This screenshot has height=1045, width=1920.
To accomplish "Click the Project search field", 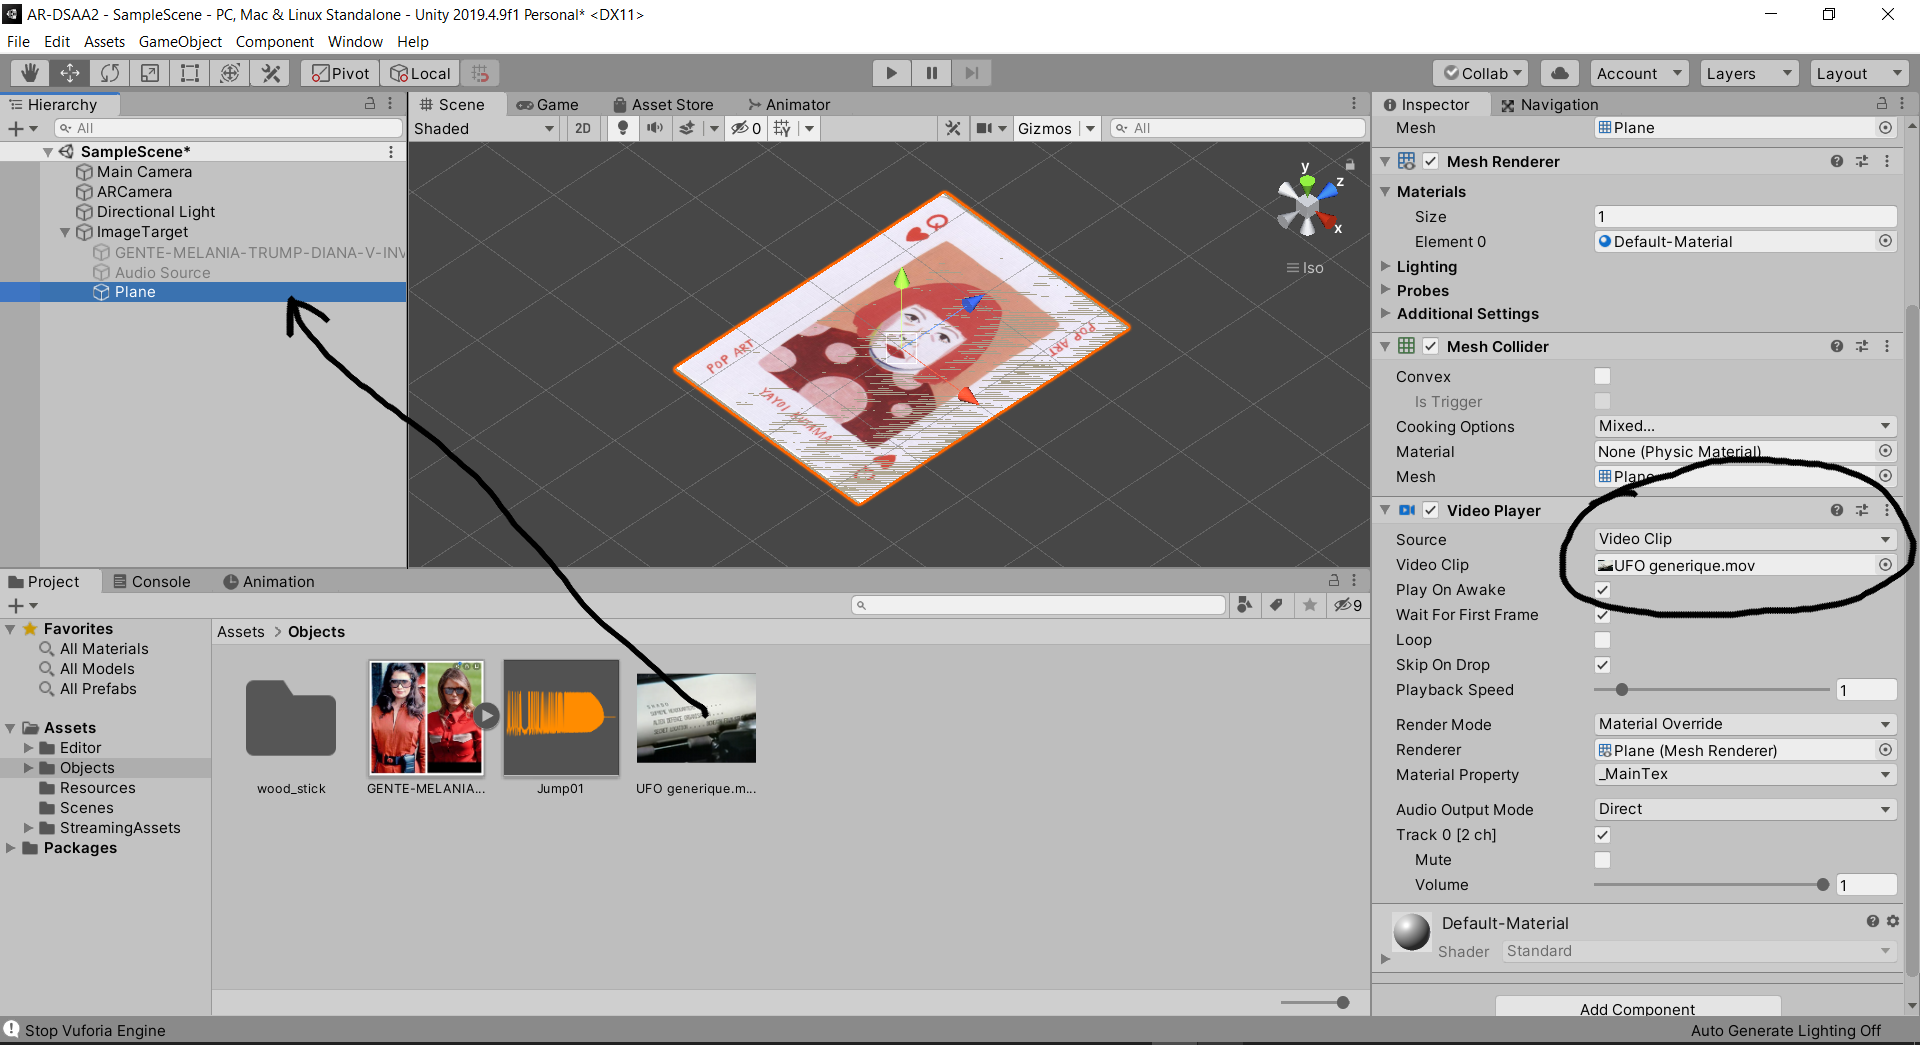I will pos(1038,605).
